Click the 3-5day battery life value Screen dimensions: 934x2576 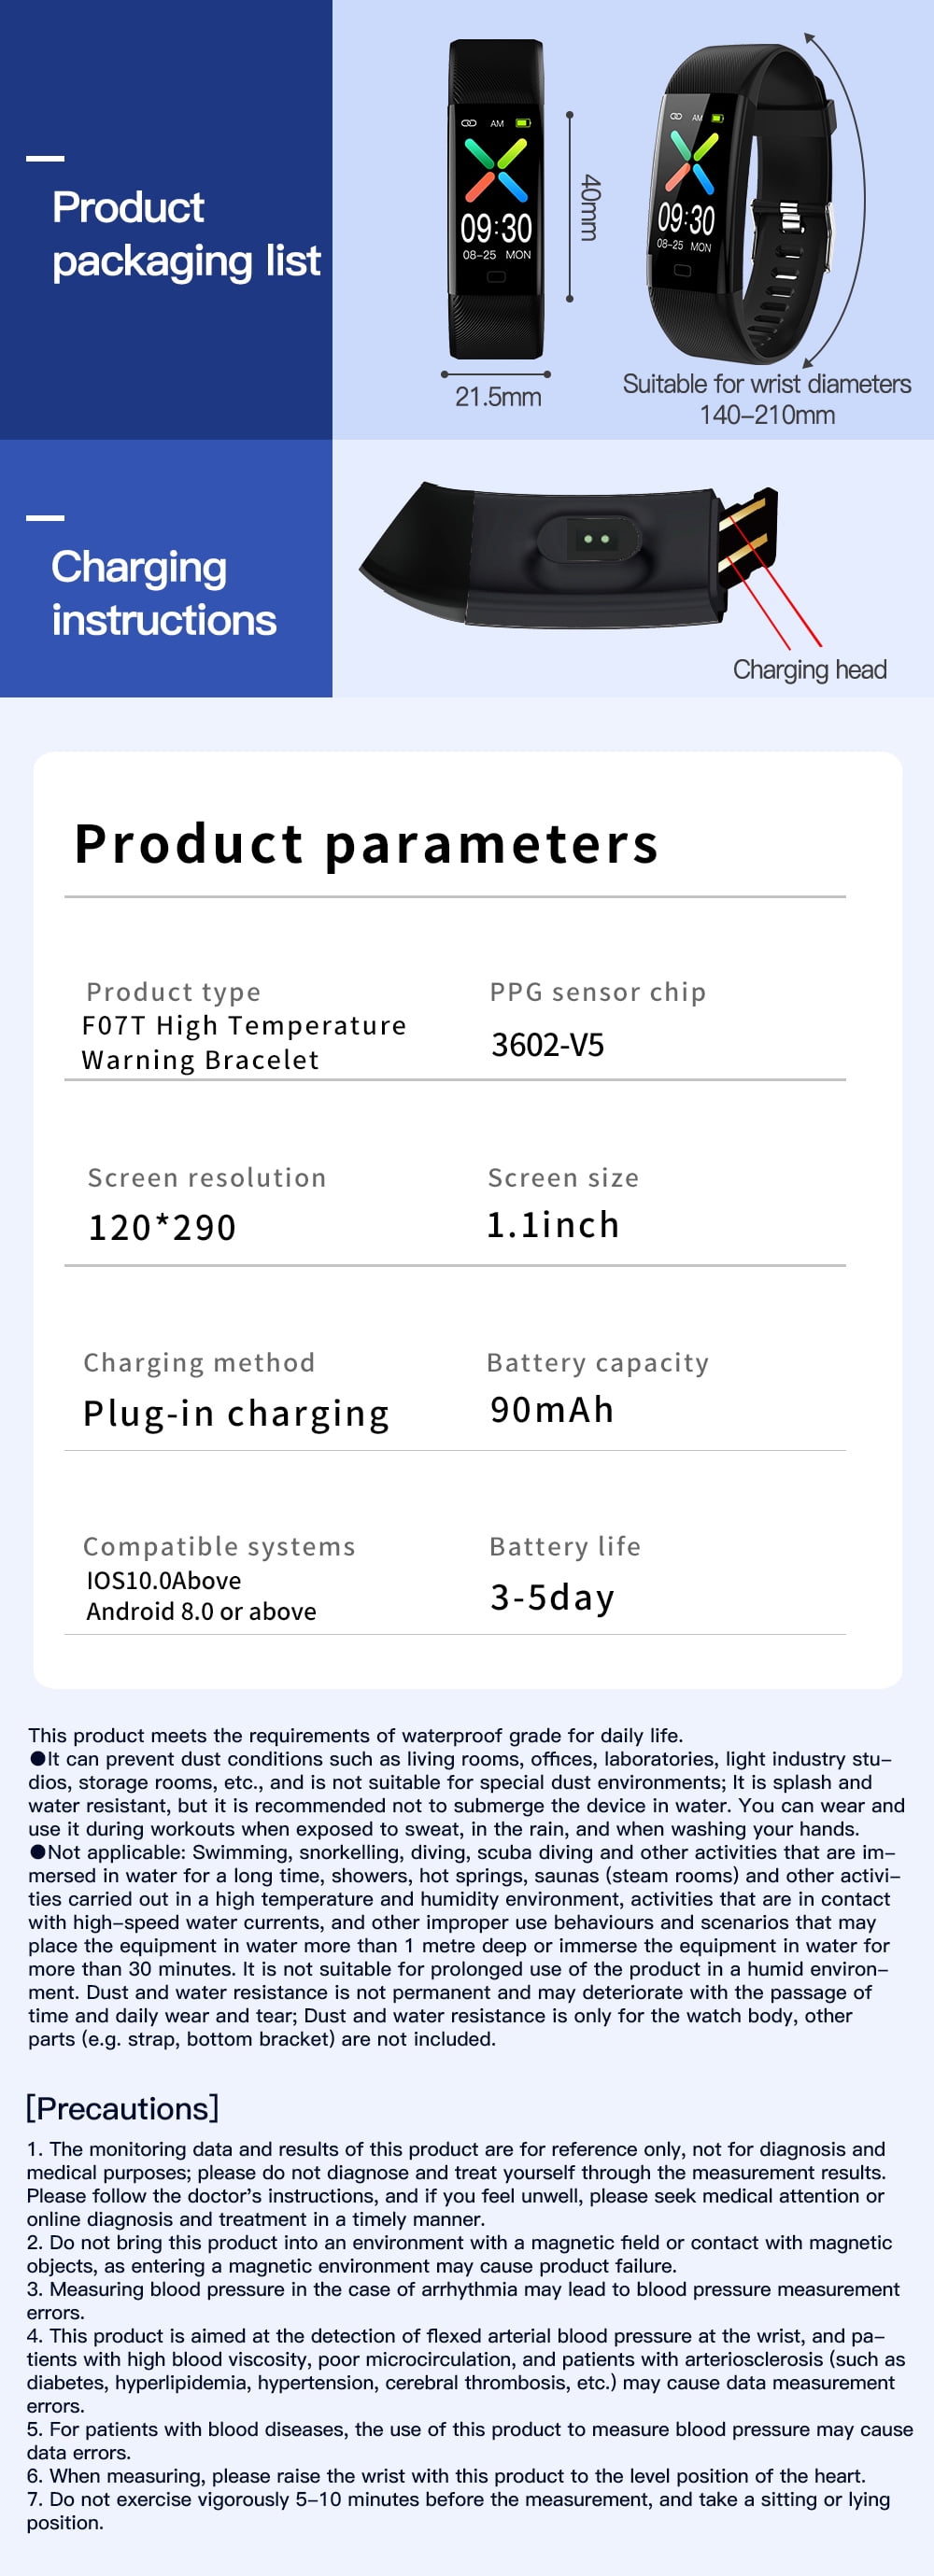(552, 1597)
